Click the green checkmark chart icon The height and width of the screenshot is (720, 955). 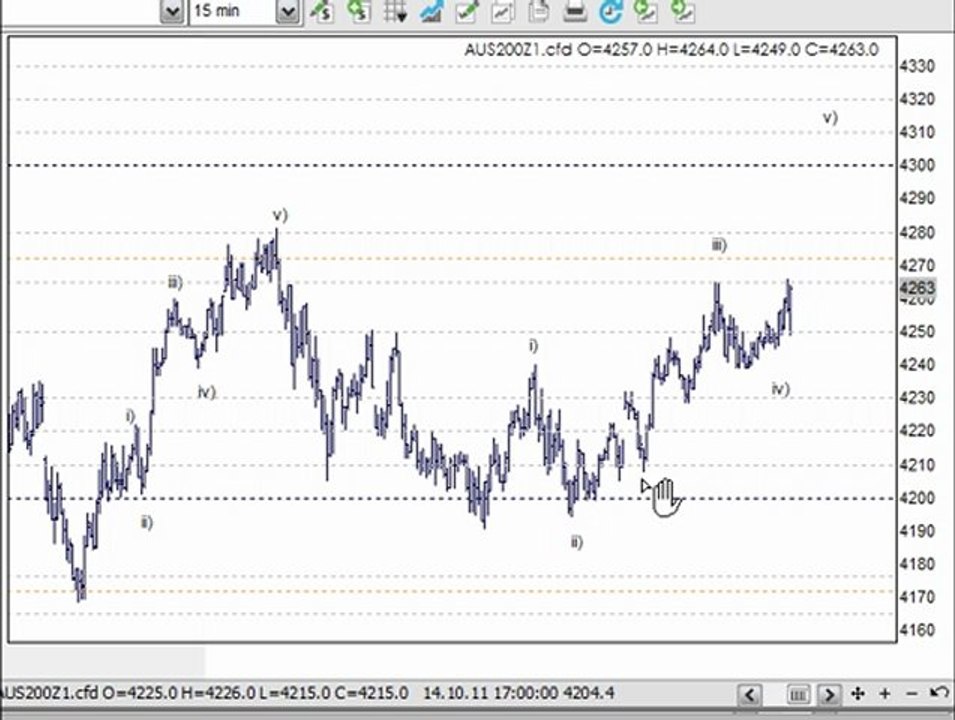click(x=467, y=11)
